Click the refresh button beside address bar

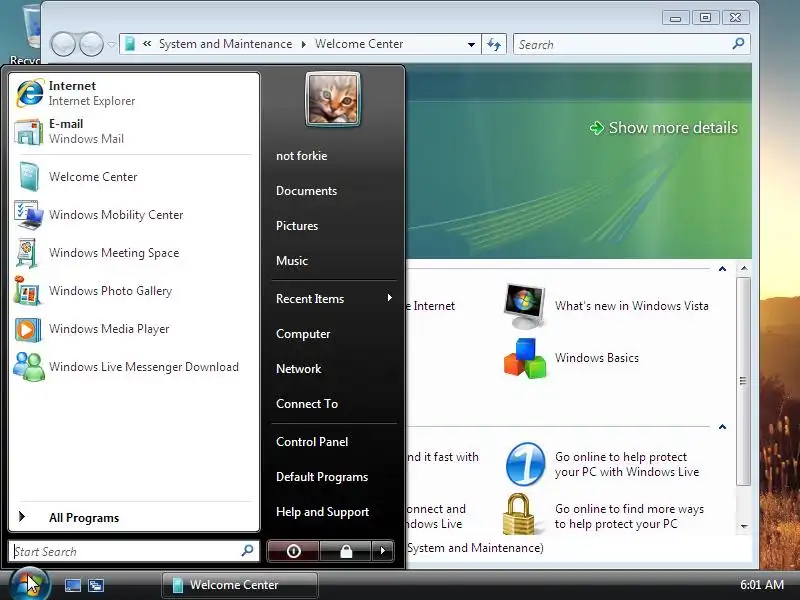[x=494, y=44]
